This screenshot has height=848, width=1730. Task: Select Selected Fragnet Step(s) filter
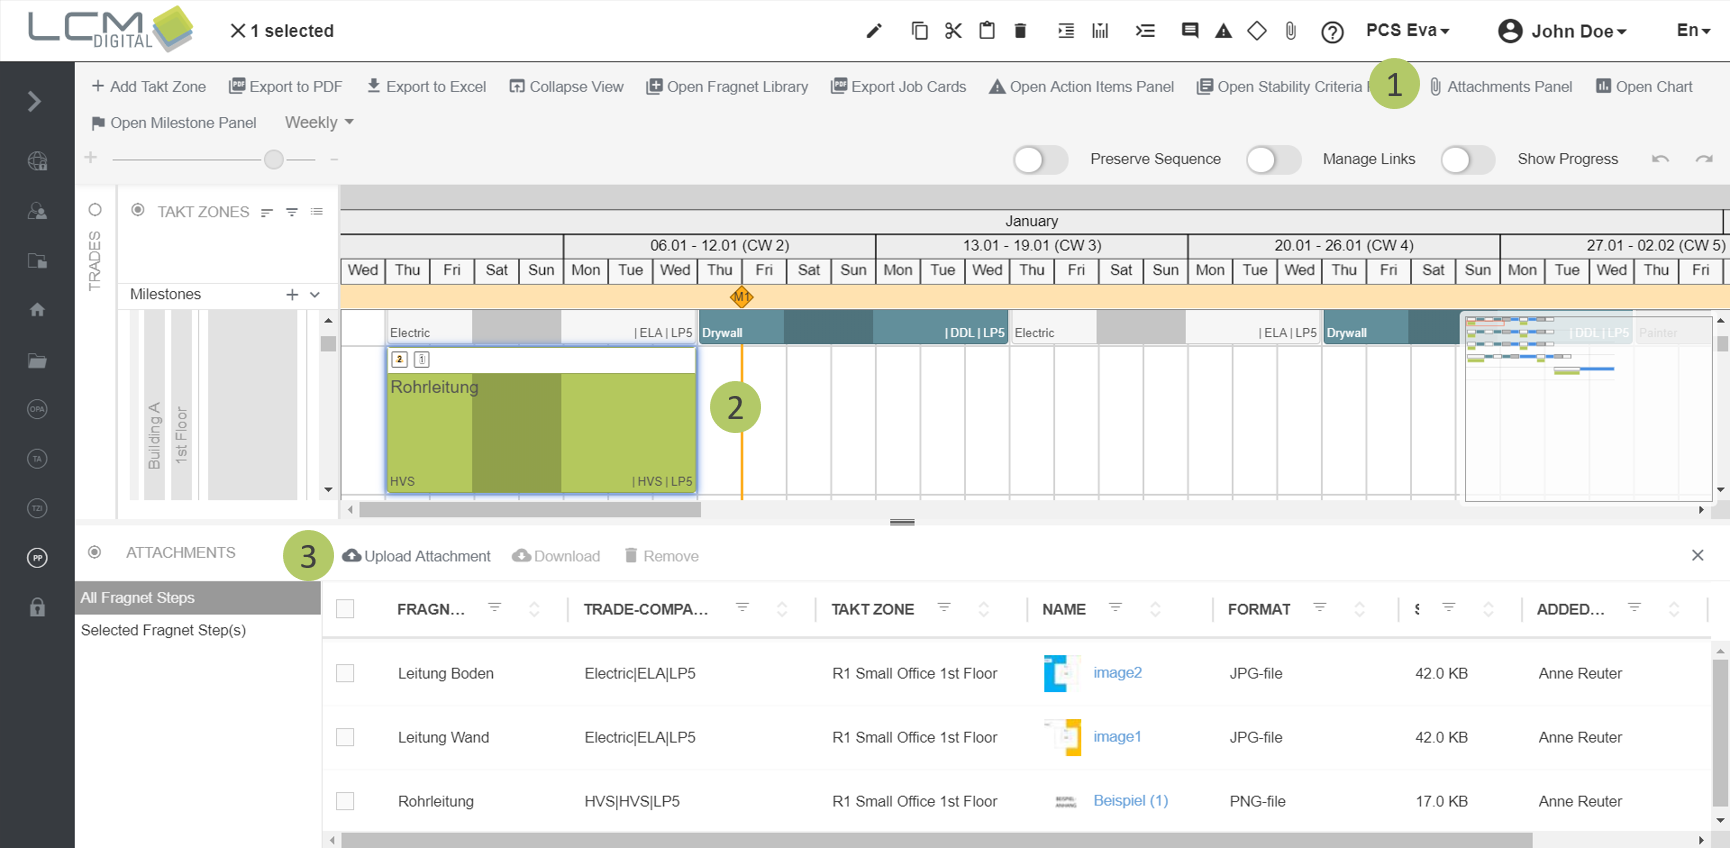[x=163, y=630]
